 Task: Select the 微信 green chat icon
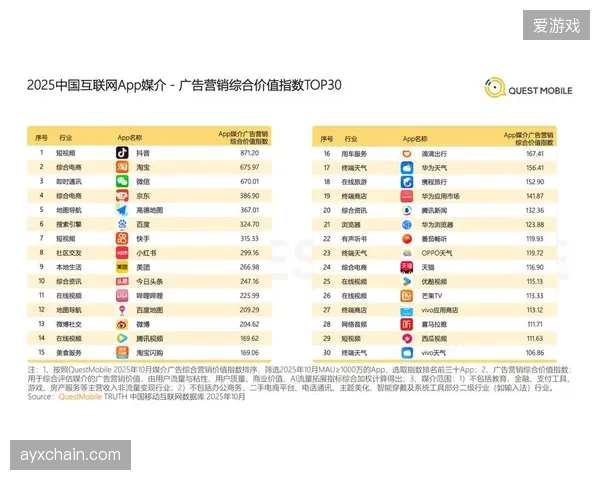click(122, 181)
